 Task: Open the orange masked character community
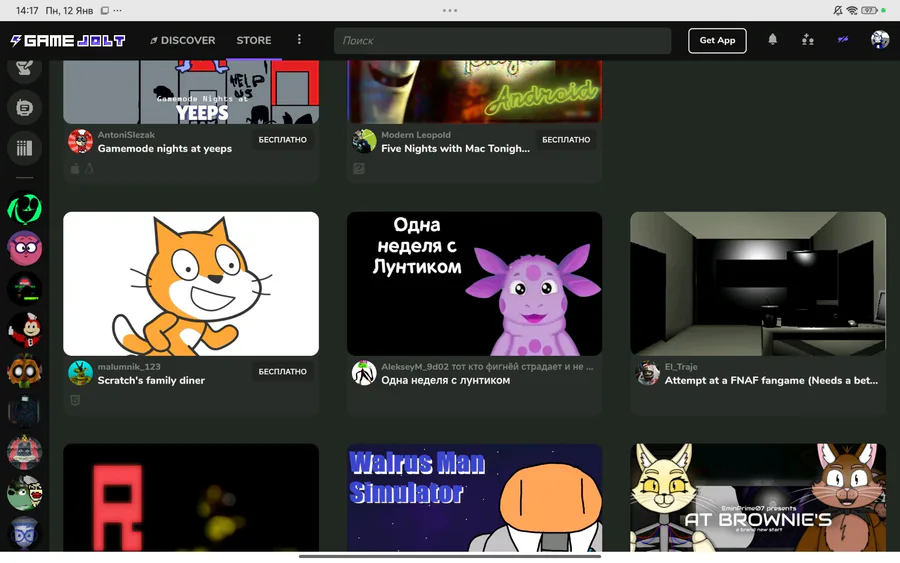[24, 370]
